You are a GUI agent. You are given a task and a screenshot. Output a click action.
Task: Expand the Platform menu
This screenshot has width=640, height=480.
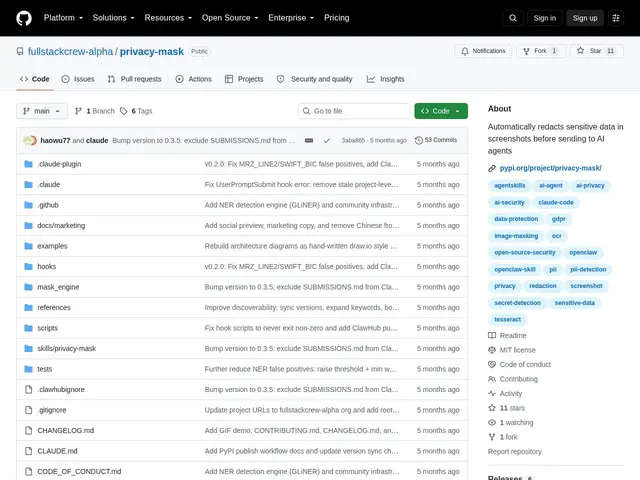63,18
